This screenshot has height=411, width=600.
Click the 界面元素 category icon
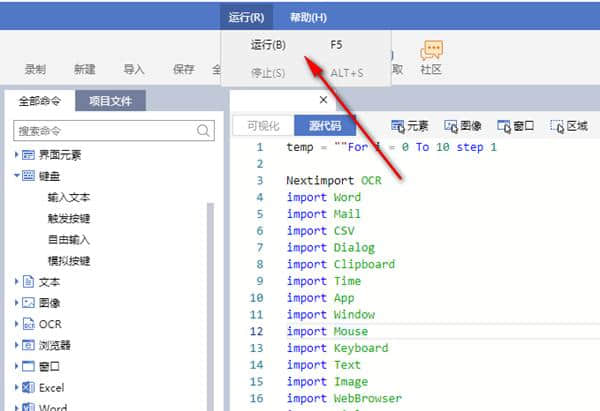[28, 155]
